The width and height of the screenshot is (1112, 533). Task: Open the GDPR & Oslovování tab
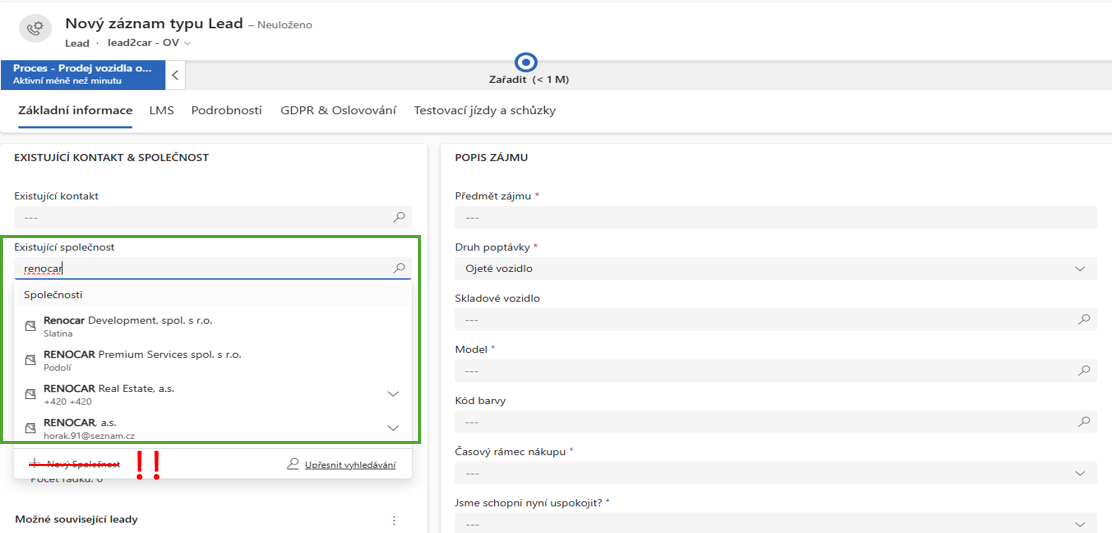click(x=338, y=111)
